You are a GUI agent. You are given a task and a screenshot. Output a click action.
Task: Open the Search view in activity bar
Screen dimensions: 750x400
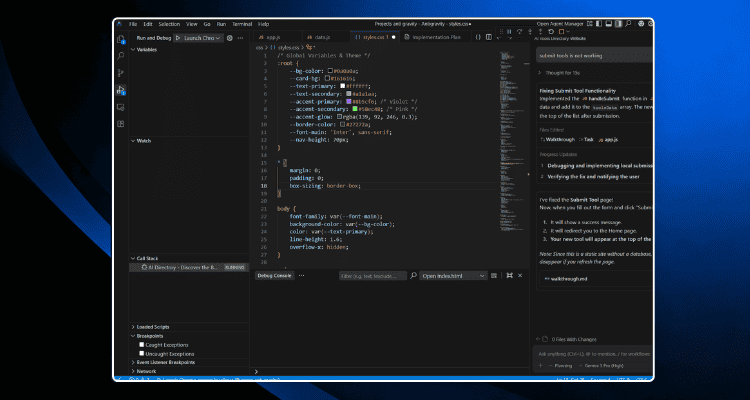pos(121,56)
